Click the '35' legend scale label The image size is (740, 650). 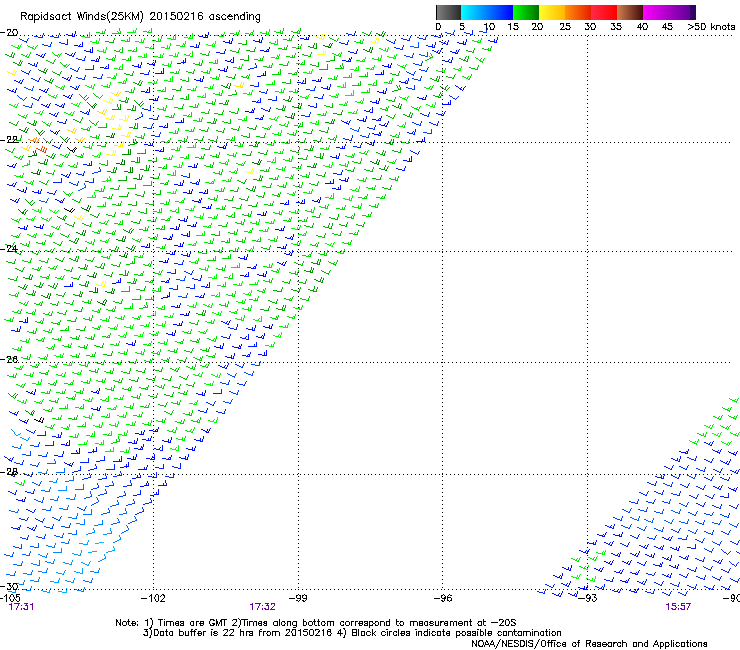[616, 27]
